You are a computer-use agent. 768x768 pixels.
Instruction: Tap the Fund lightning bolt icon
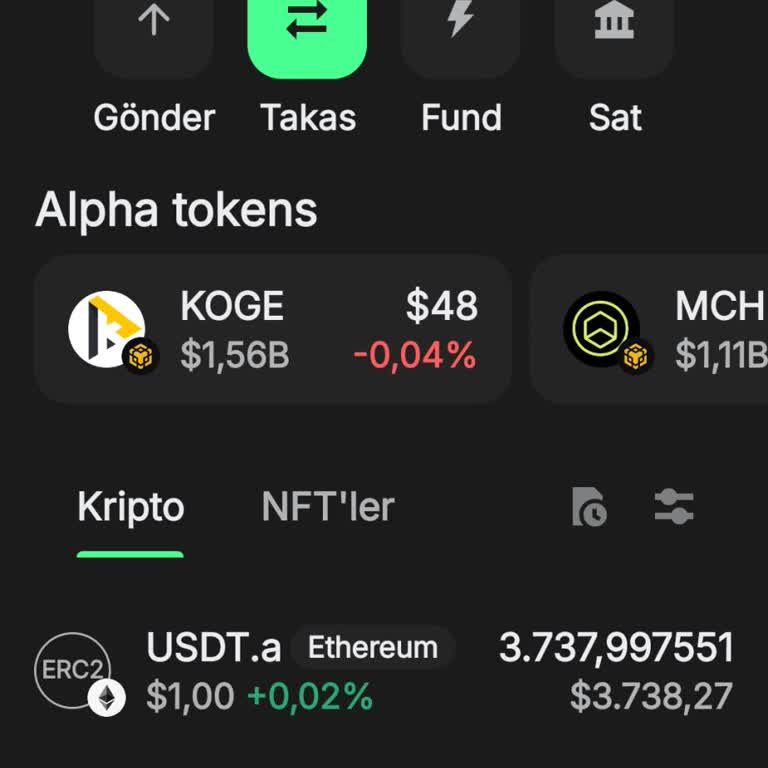(x=460, y=22)
